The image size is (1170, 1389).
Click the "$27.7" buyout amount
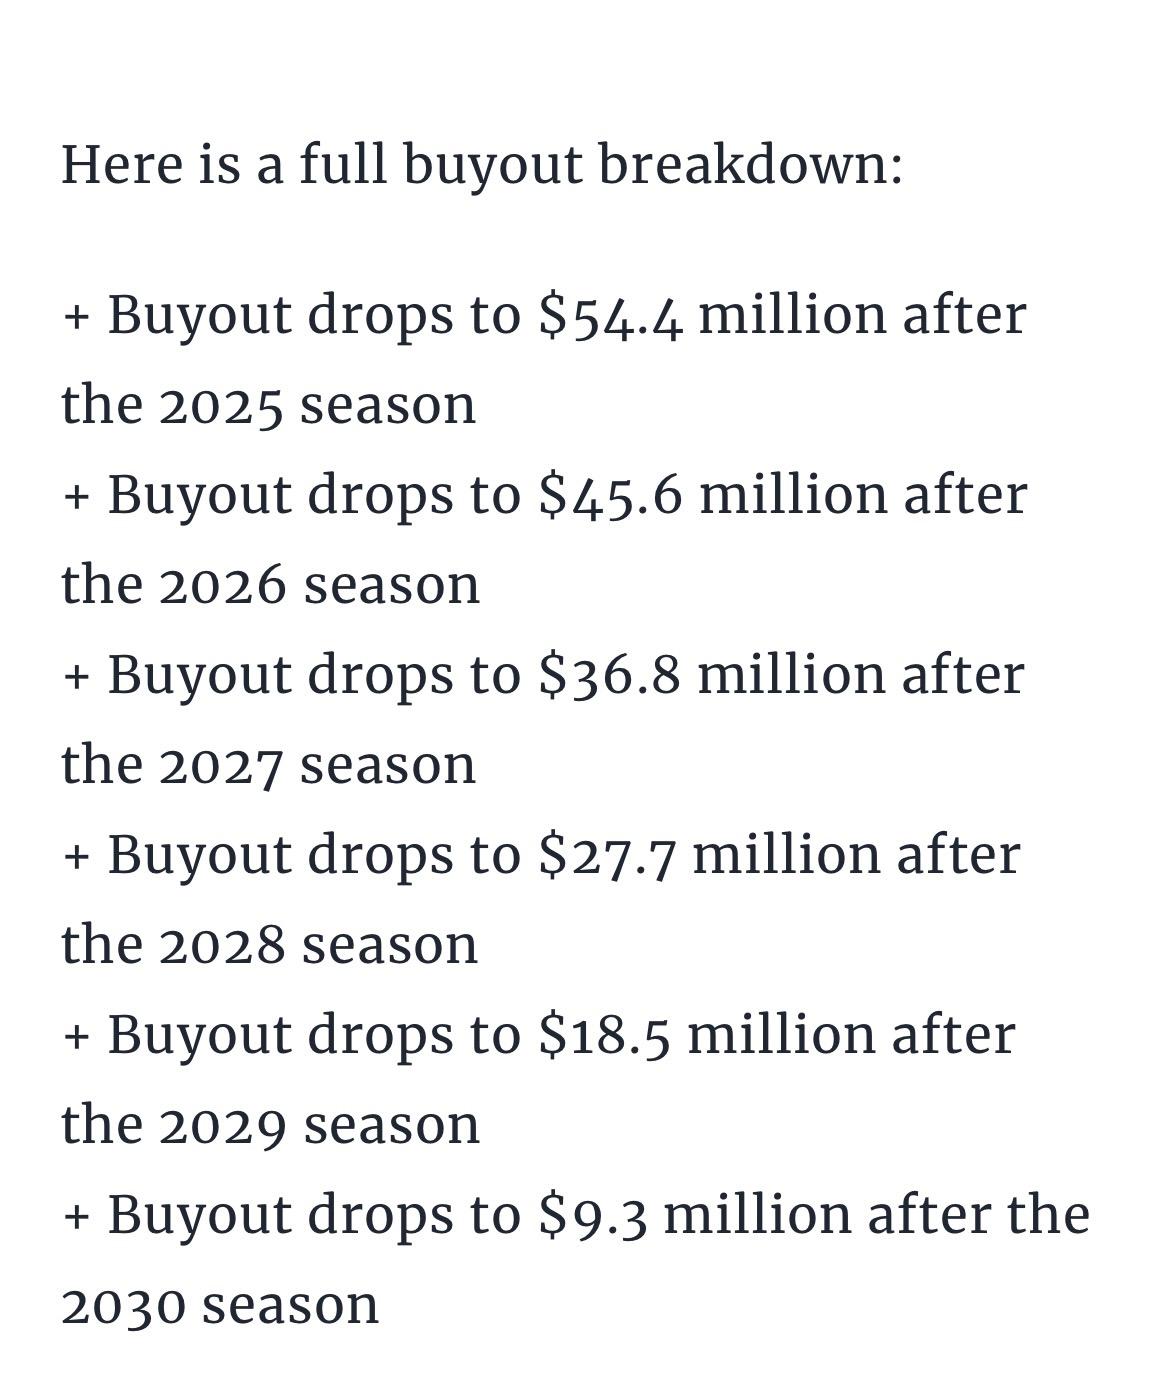tap(607, 855)
